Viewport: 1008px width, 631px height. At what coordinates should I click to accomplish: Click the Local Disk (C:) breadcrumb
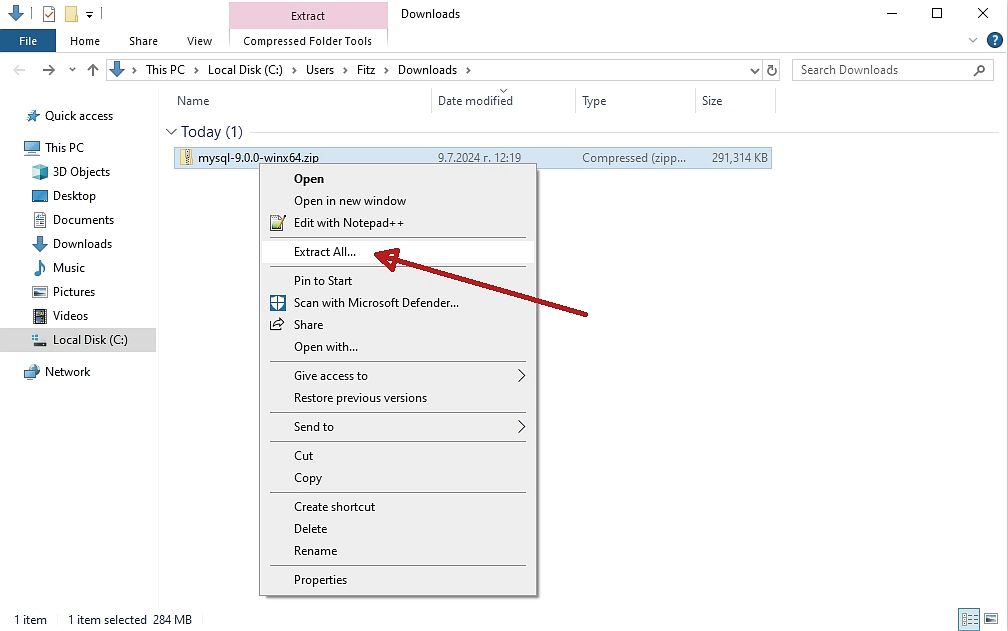coord(245,70)
